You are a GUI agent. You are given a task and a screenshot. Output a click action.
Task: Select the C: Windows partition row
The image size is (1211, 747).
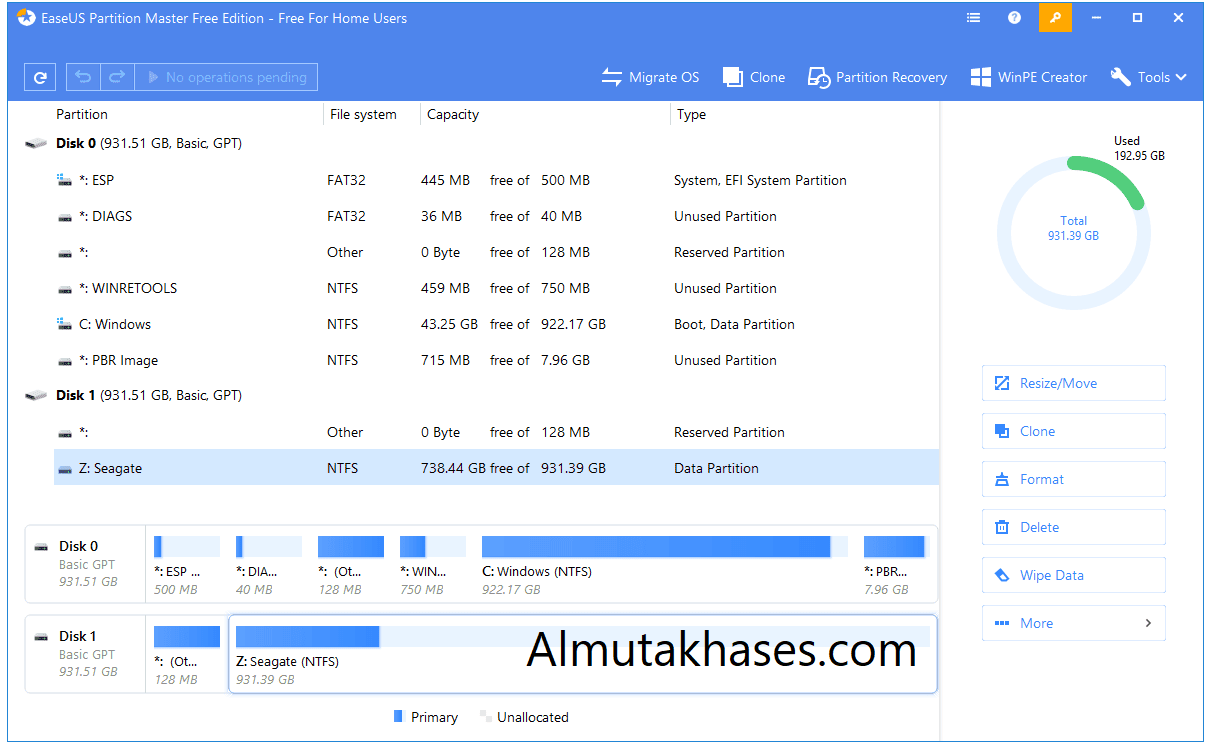[x=496, y=324]
